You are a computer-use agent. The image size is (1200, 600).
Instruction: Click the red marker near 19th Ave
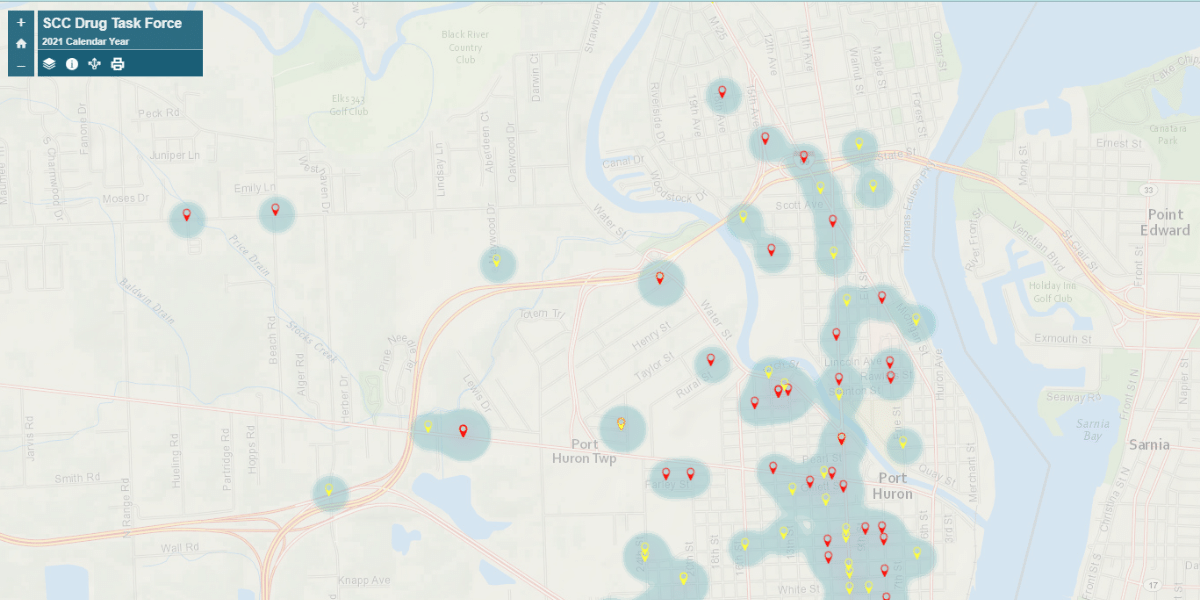tap(722, 92)
